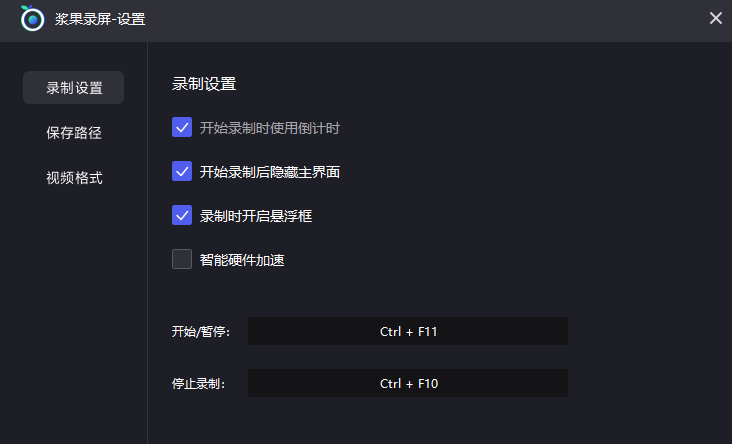
Task: Click the 浆果录屏 app logo icon
Action: (x=33, y=19)
